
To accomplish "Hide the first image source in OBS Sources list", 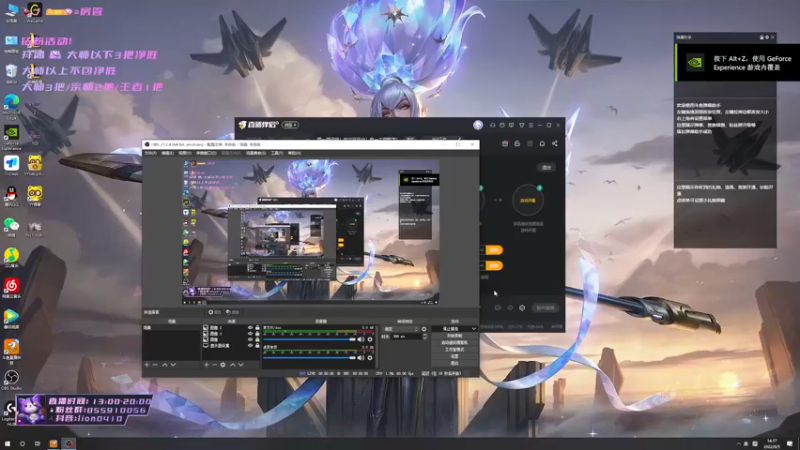I will (x=250, y=328).
